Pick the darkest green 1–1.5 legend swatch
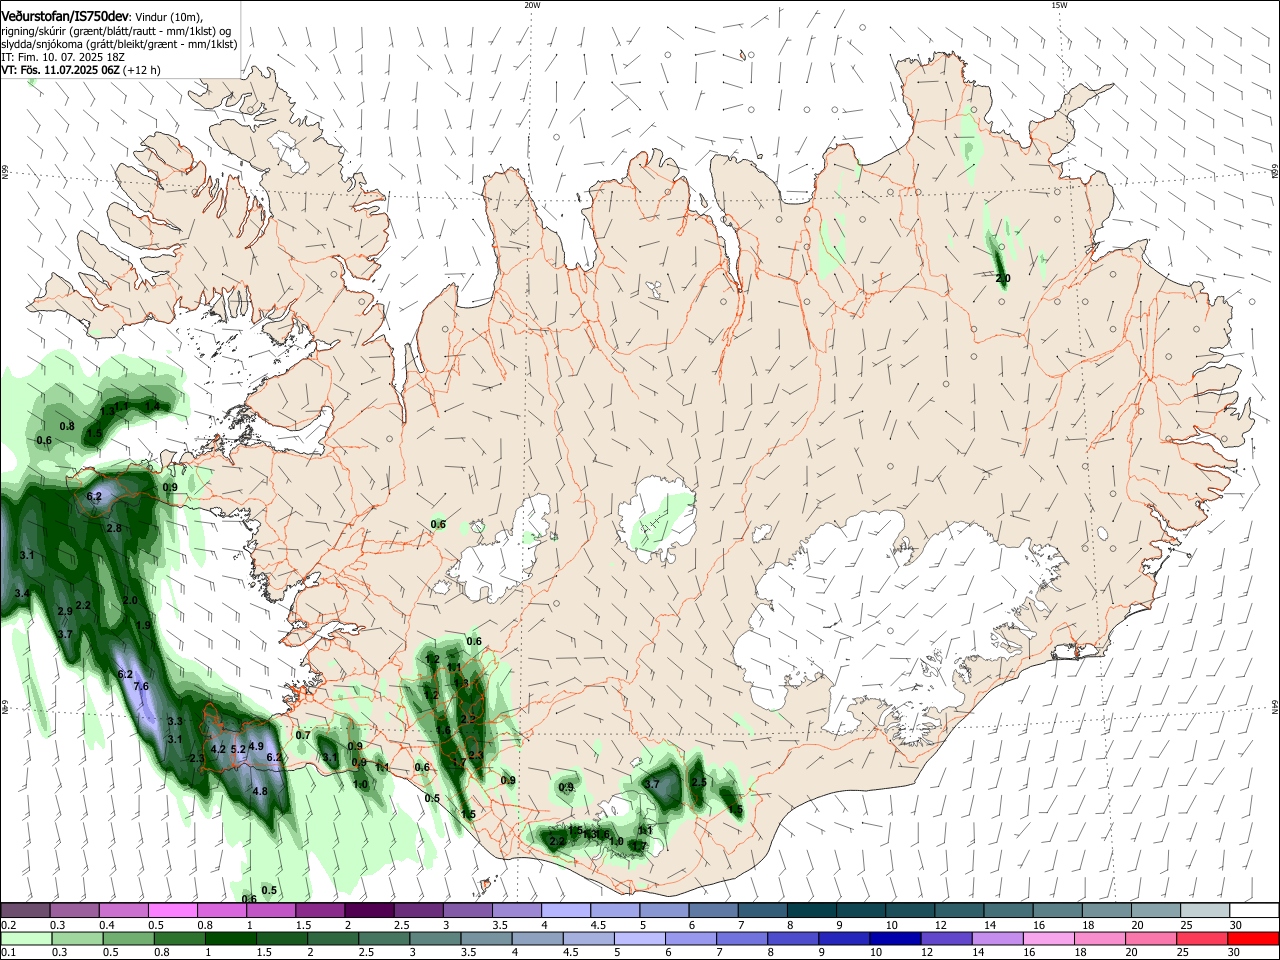 tap(229, 939)
